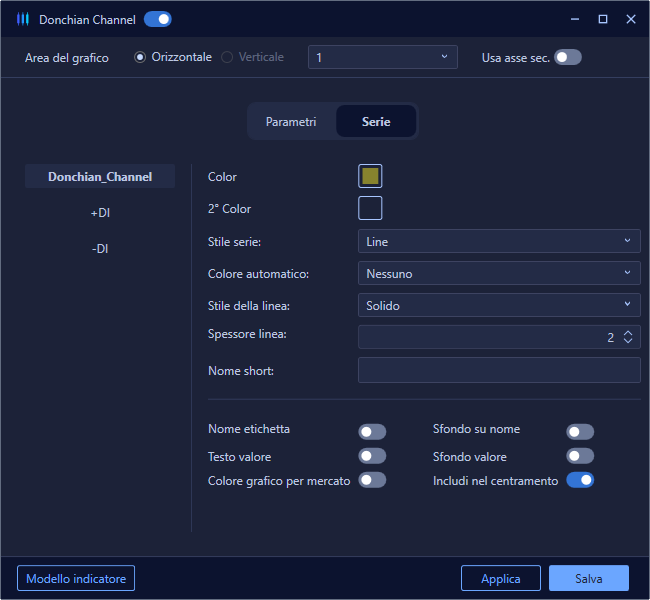
Task: Close the Donchian Channel window
Action: (631, 19)
